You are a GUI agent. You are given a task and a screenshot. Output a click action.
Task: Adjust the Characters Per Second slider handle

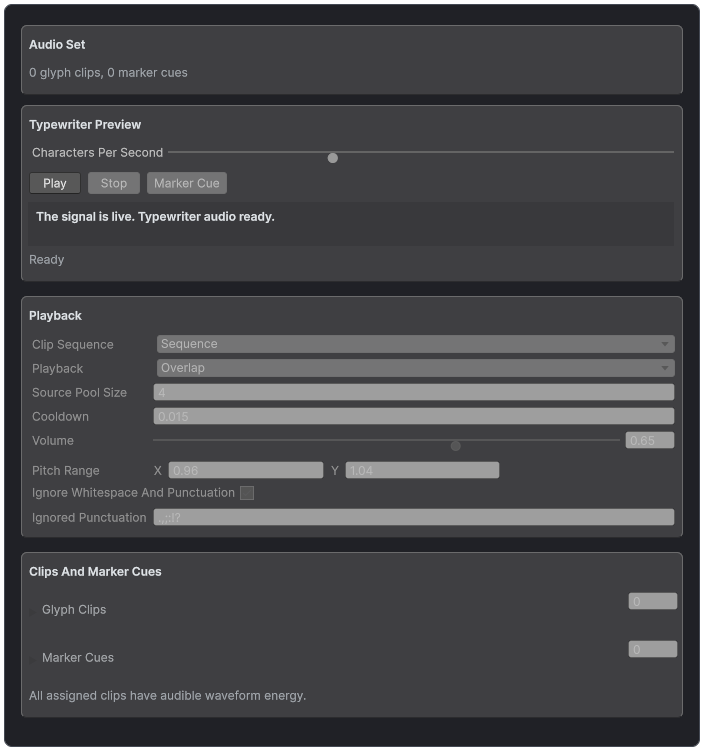click(x=332, y=158)
